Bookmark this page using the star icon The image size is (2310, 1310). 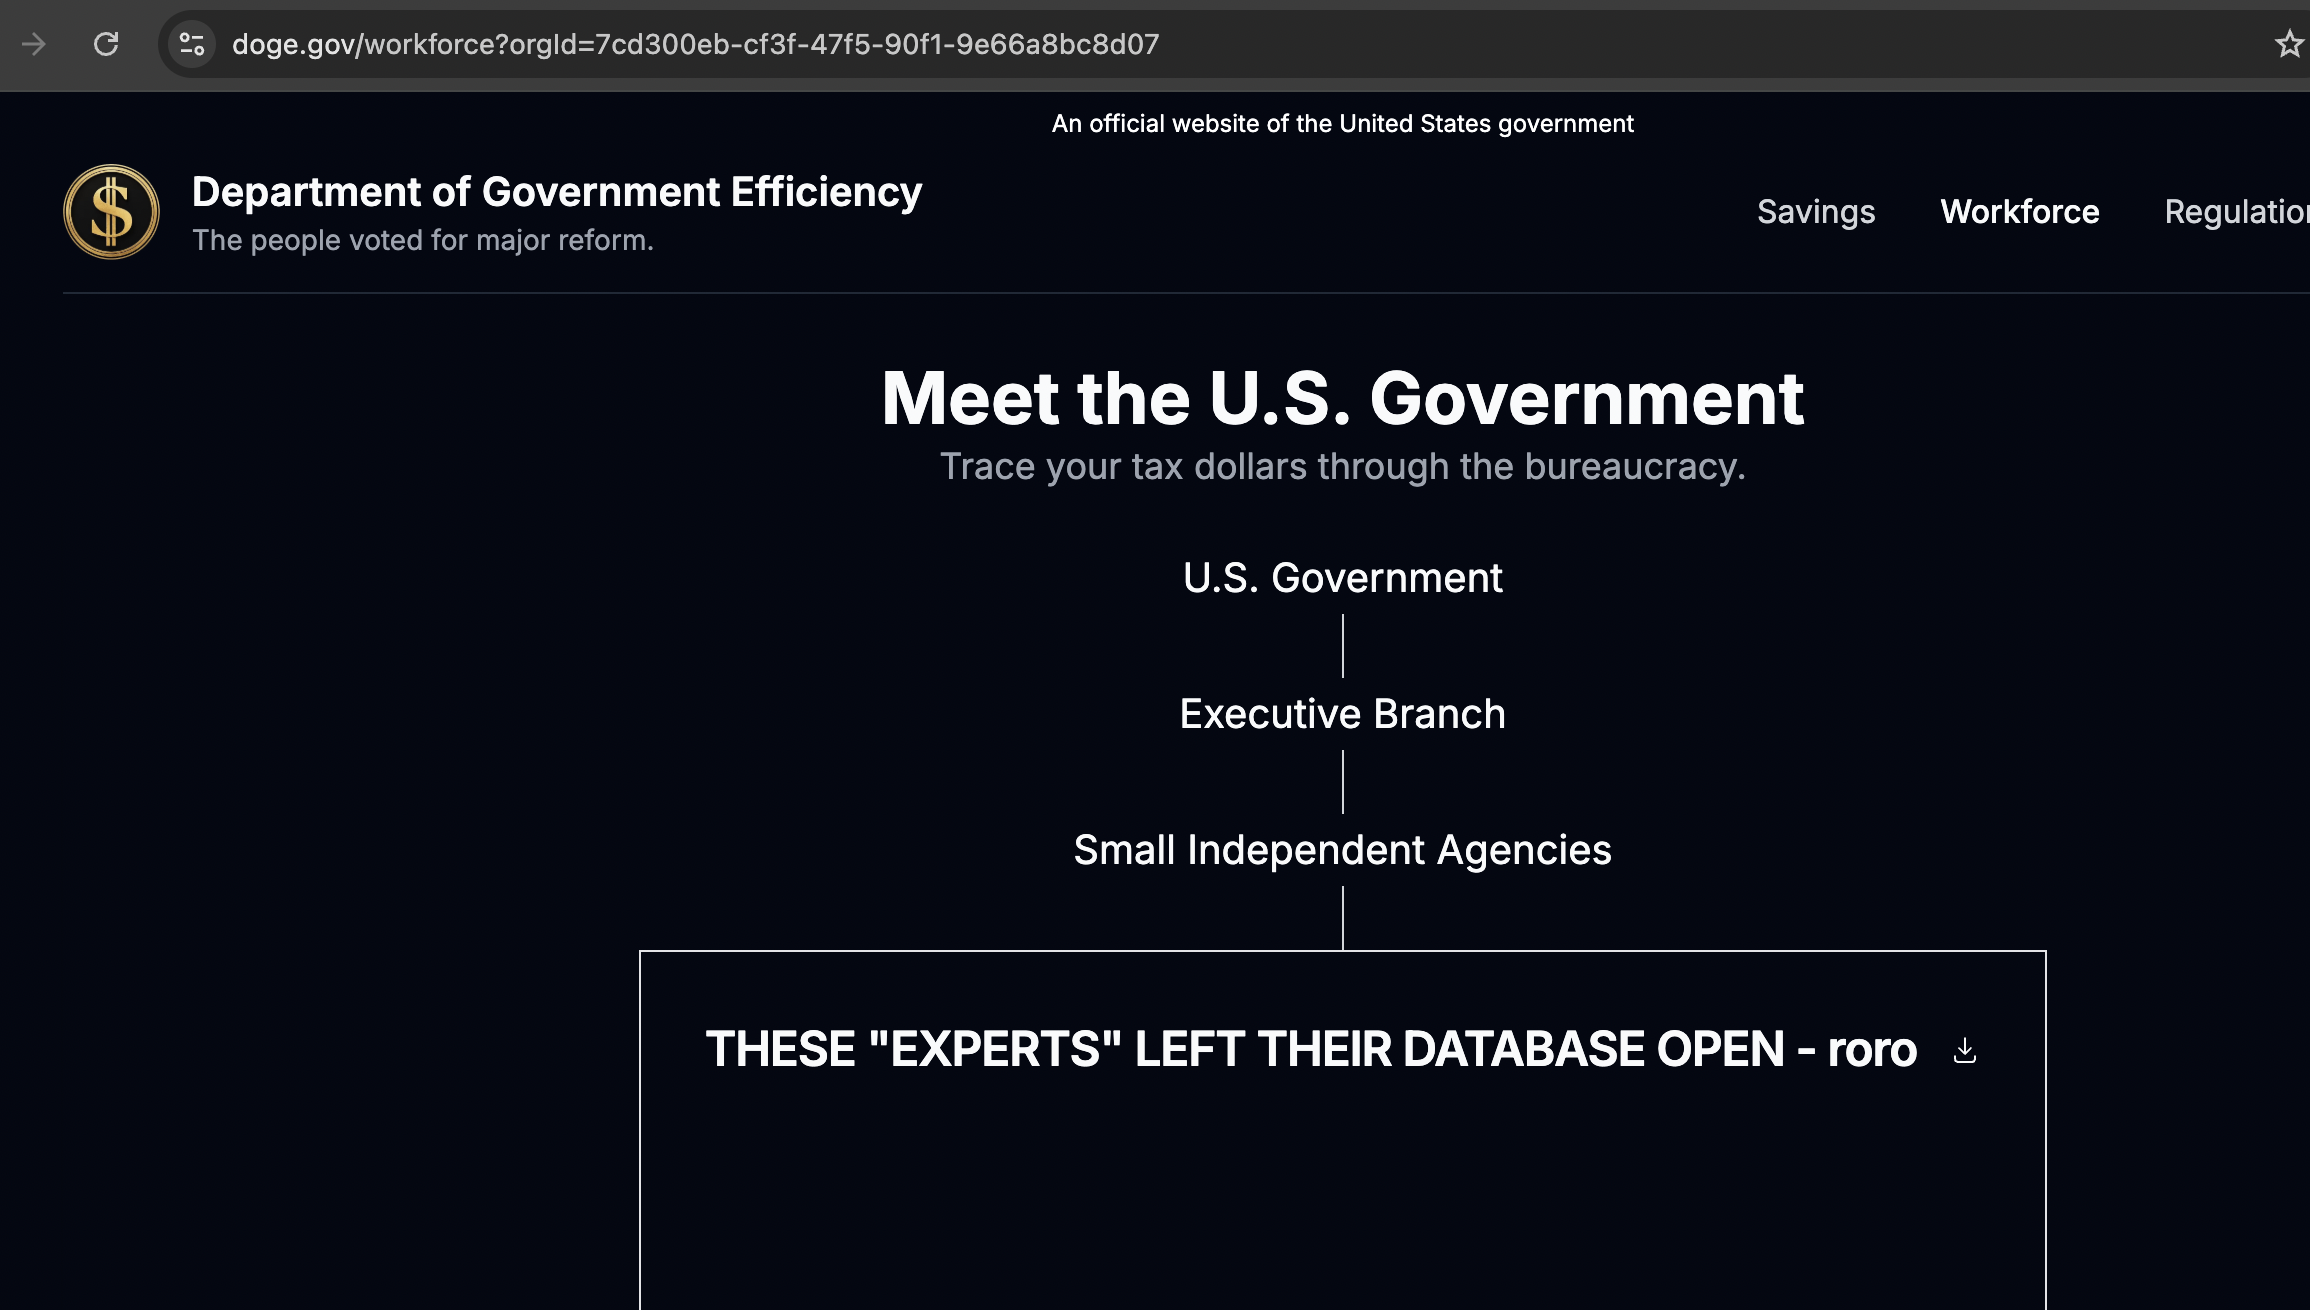click(x=2290, y=44)
